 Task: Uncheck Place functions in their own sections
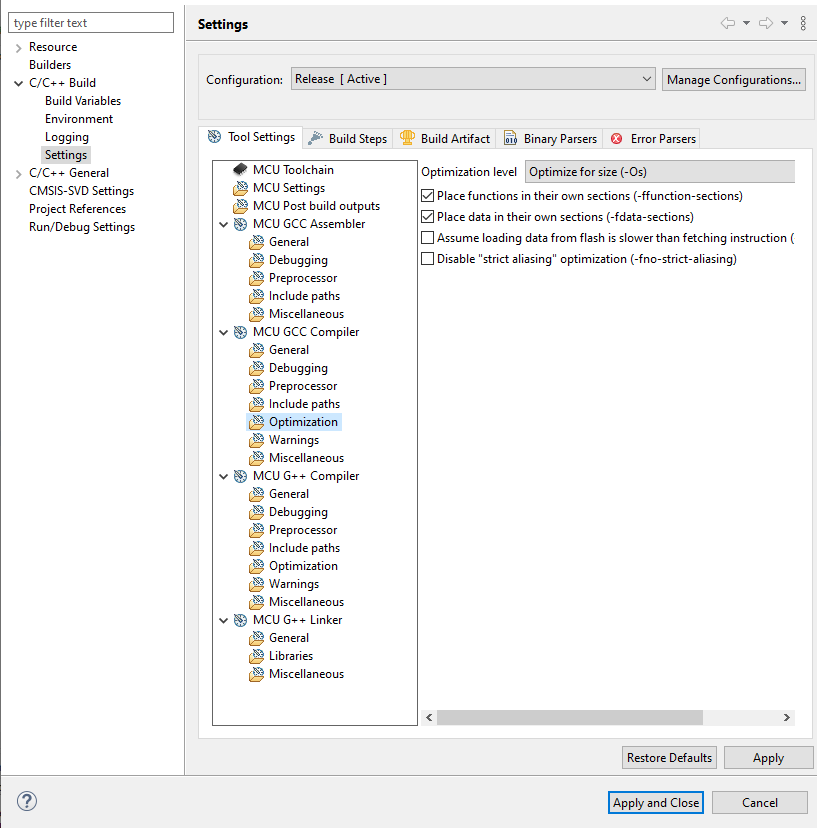tap(427, 196)
